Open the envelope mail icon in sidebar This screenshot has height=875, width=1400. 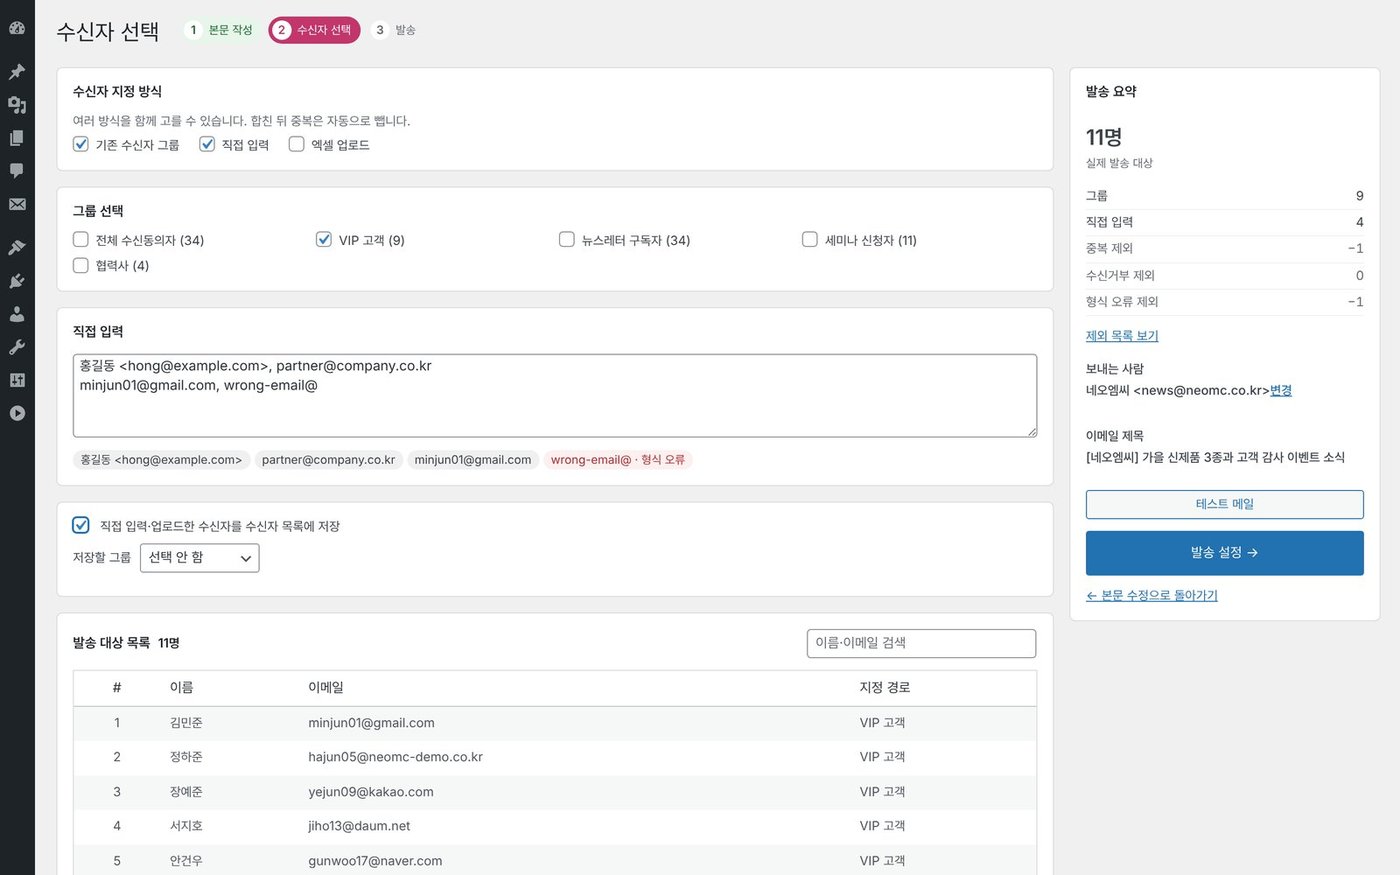tap(17, 204)
